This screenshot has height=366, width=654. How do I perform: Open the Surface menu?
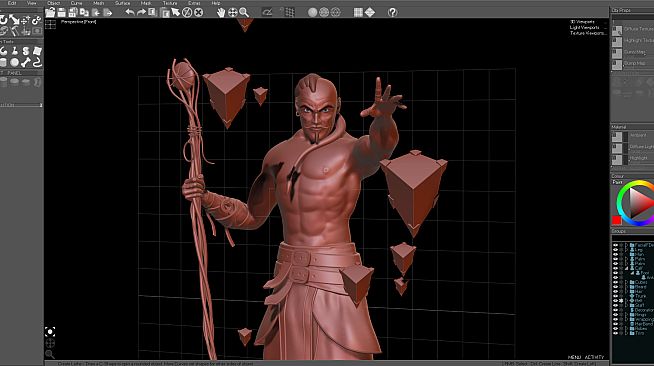tap(123, 3)
